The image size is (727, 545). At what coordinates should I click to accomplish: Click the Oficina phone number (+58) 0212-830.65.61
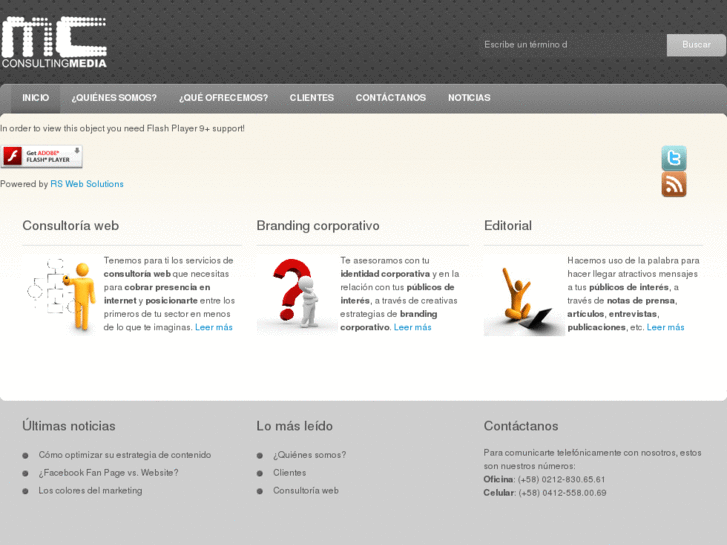[561, 479]
